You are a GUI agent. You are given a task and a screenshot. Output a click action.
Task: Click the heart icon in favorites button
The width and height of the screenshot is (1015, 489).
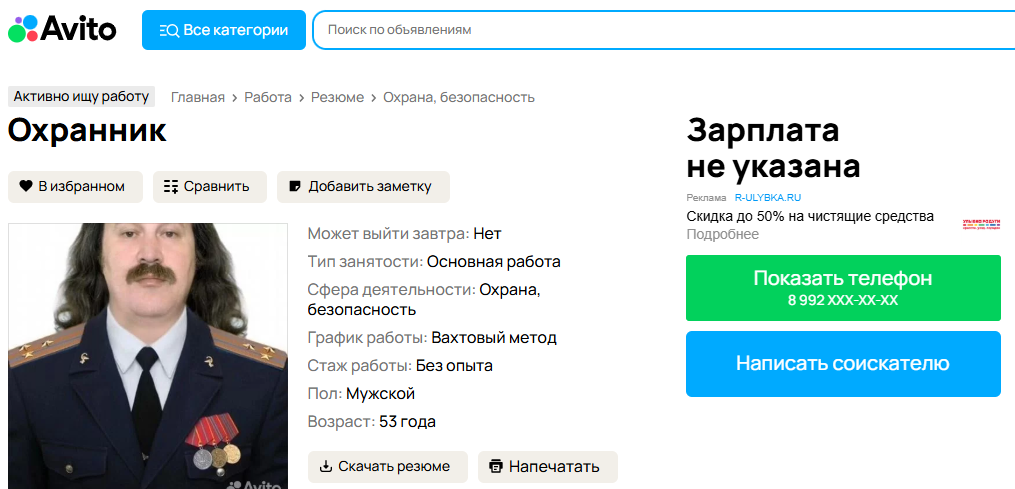[26, 186]
